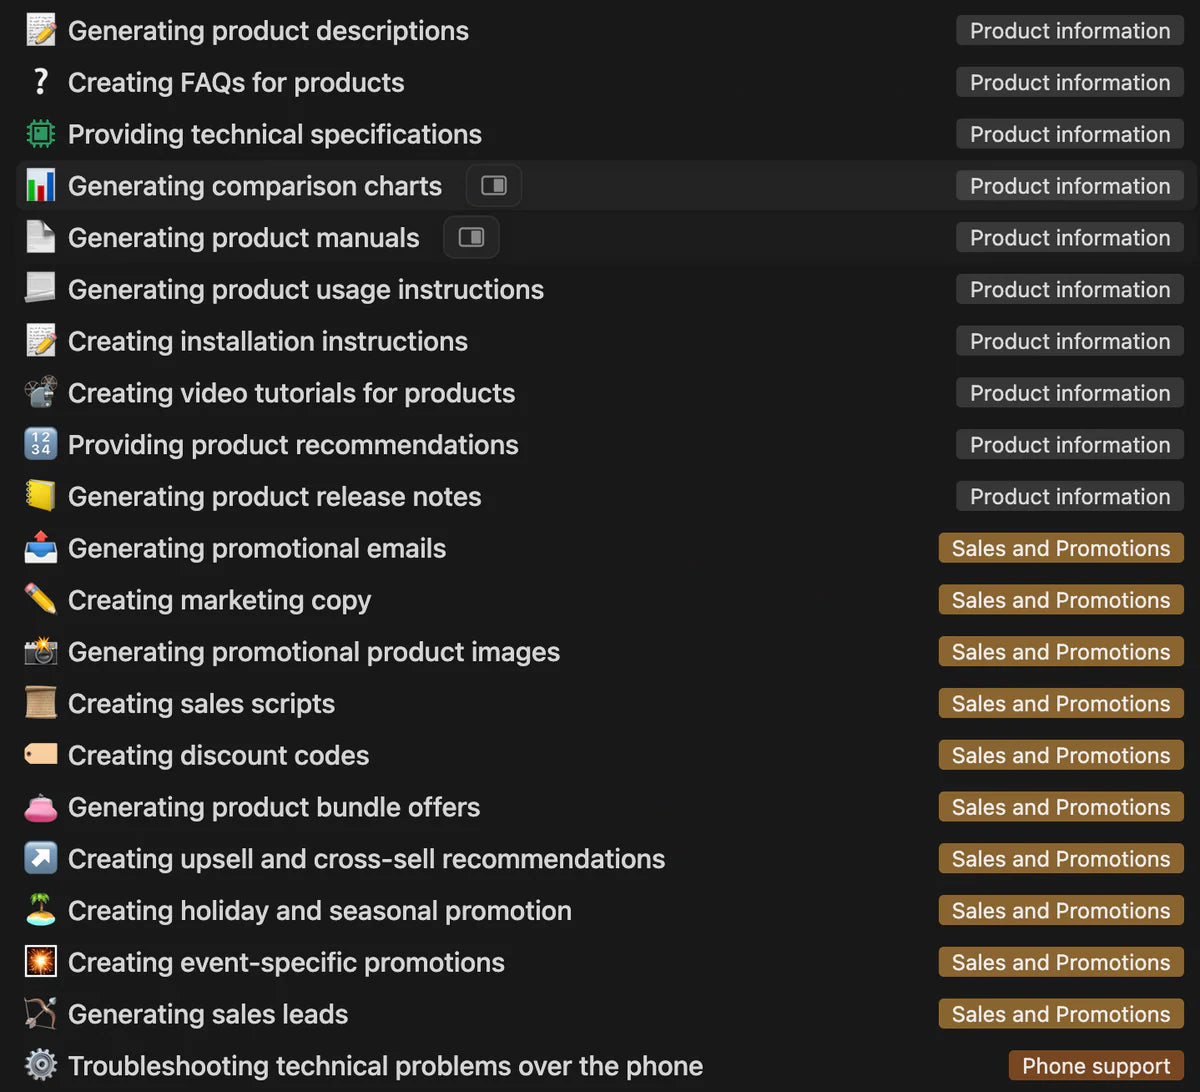Viewport: 1200px width, 1092px height.
Task: Open side peek for Generating comparison charts
Action: point(494,186)
